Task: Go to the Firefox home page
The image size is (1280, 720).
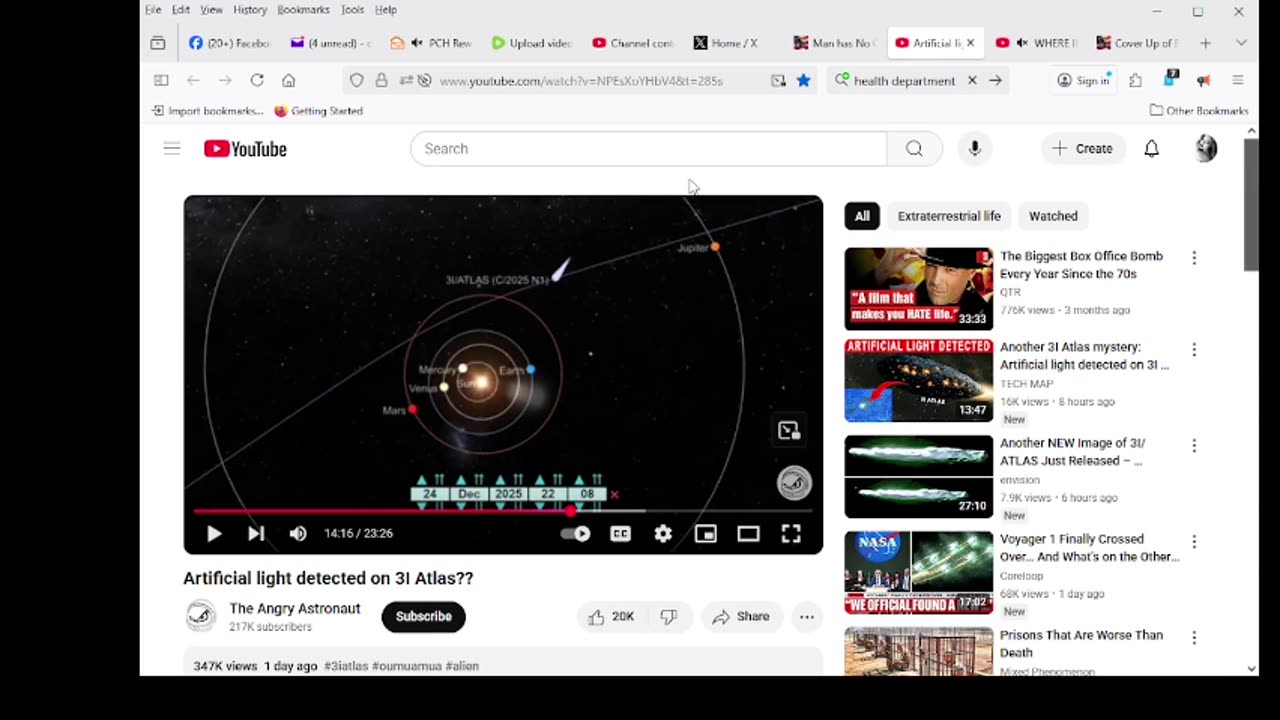Action: coord(288,80)
